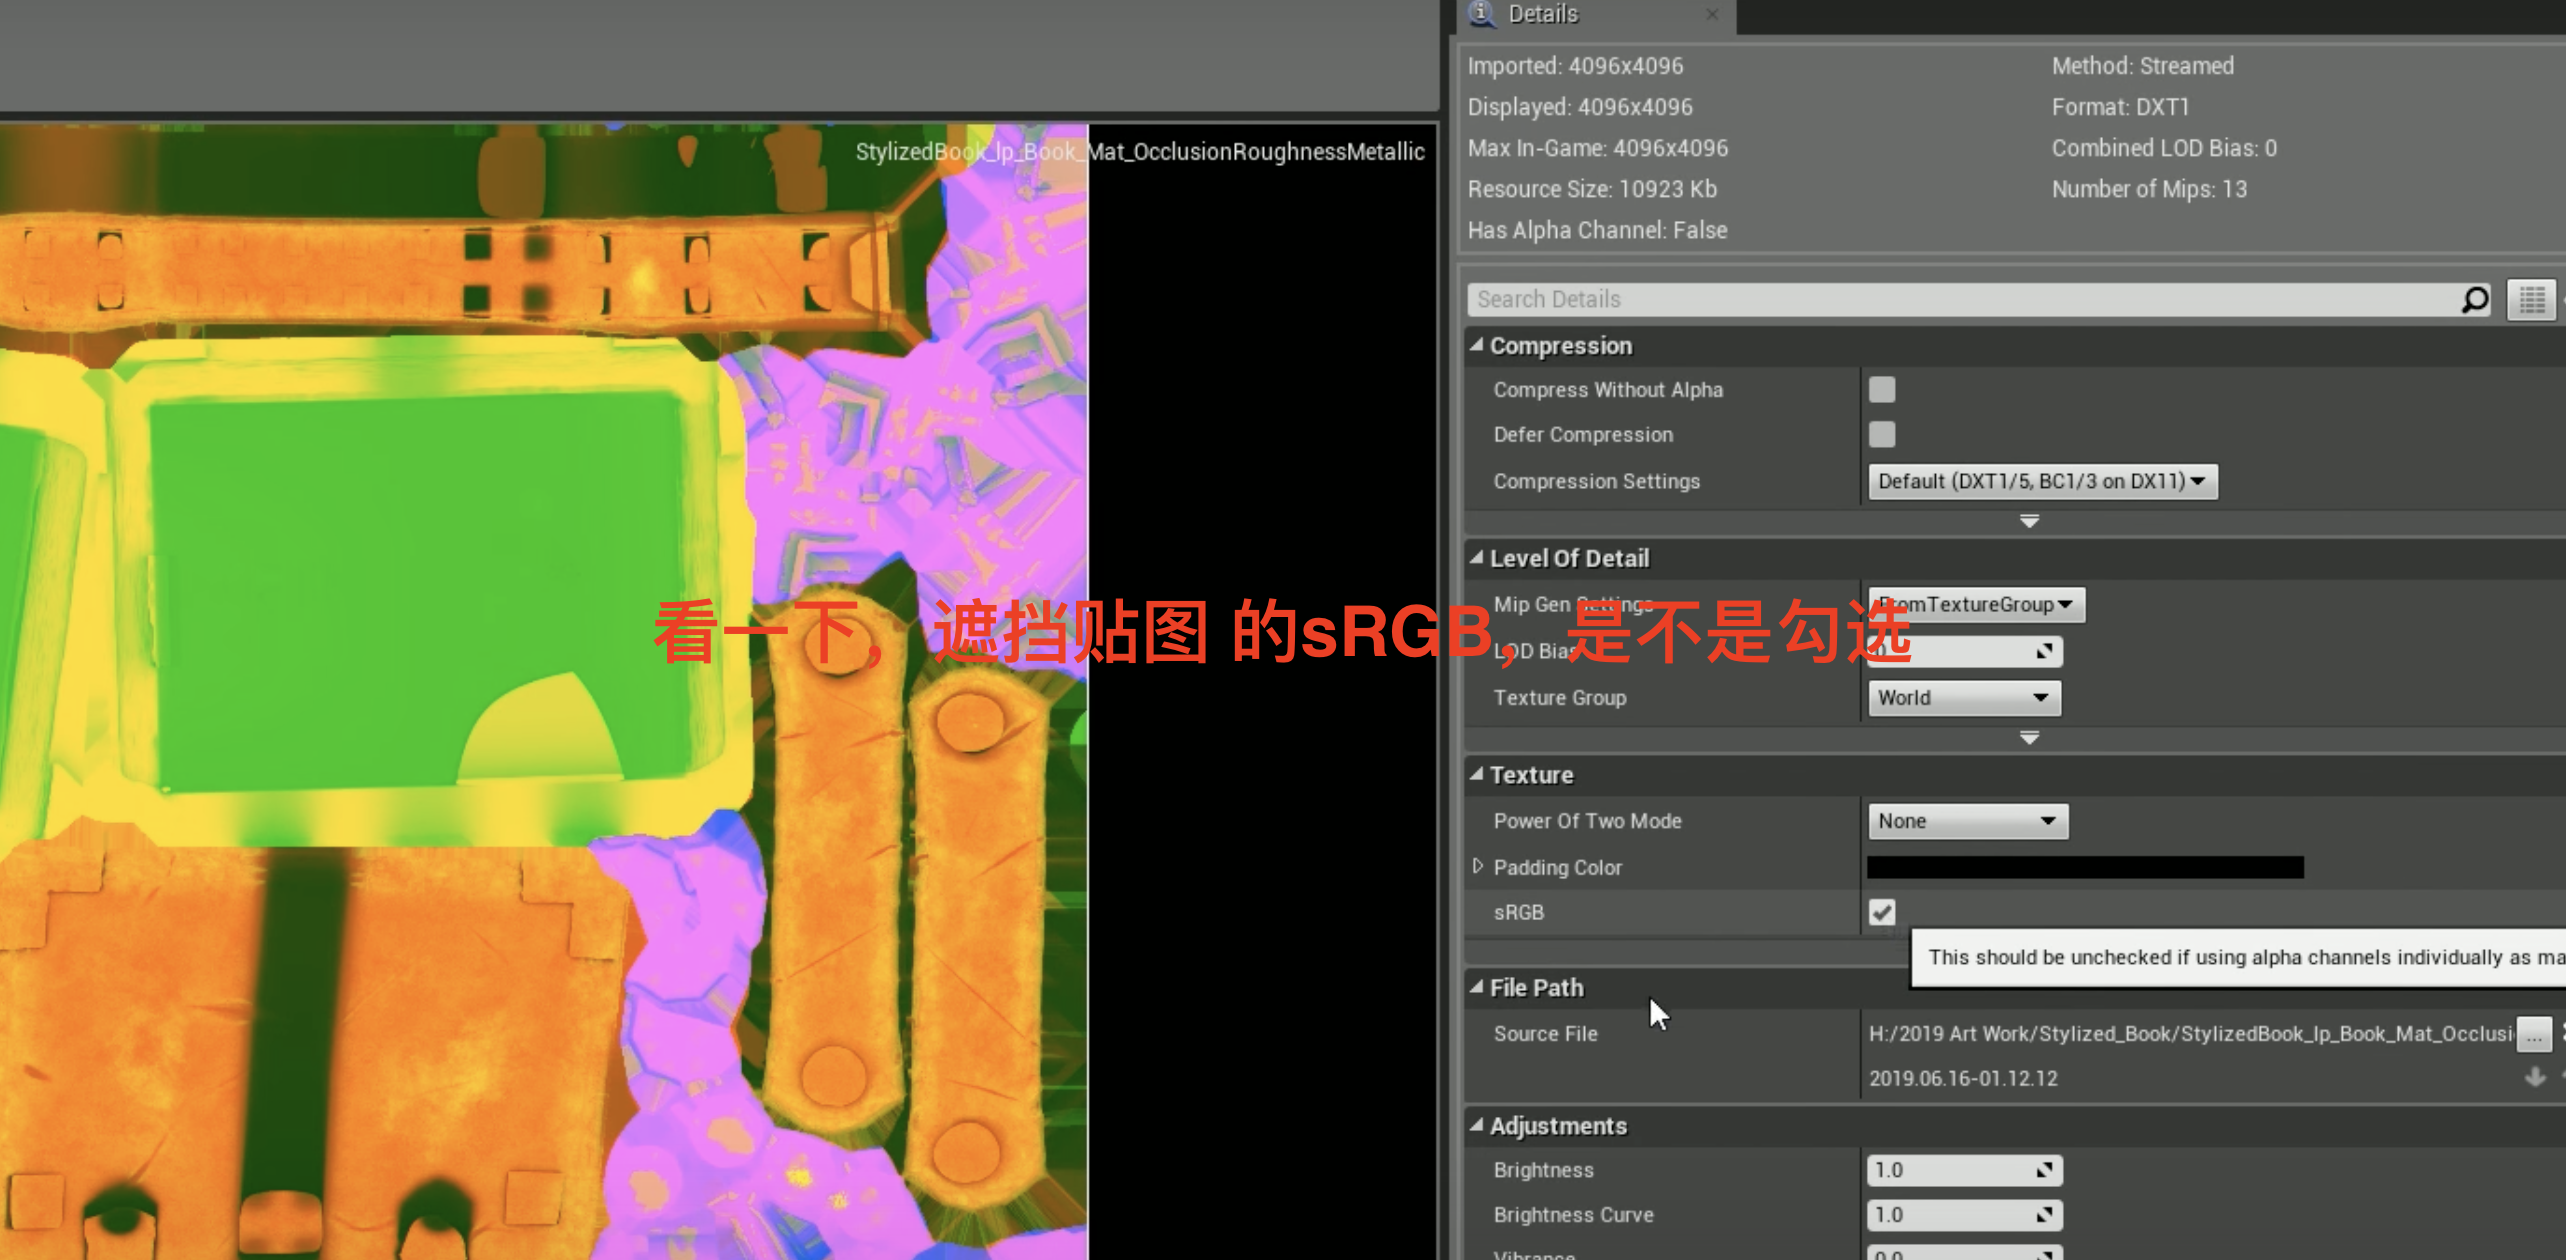Screen dimensions: 2566x1260
Task: Open the Power Of Two Mode dropdown
Action: click(x=1967, y=821)
